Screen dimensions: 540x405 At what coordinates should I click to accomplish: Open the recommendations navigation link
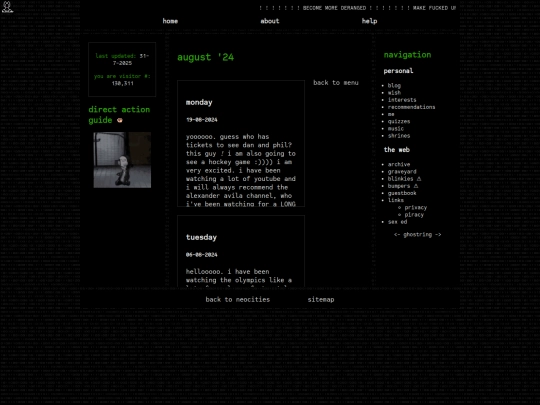pyautogui.click(x=411, y=107)
